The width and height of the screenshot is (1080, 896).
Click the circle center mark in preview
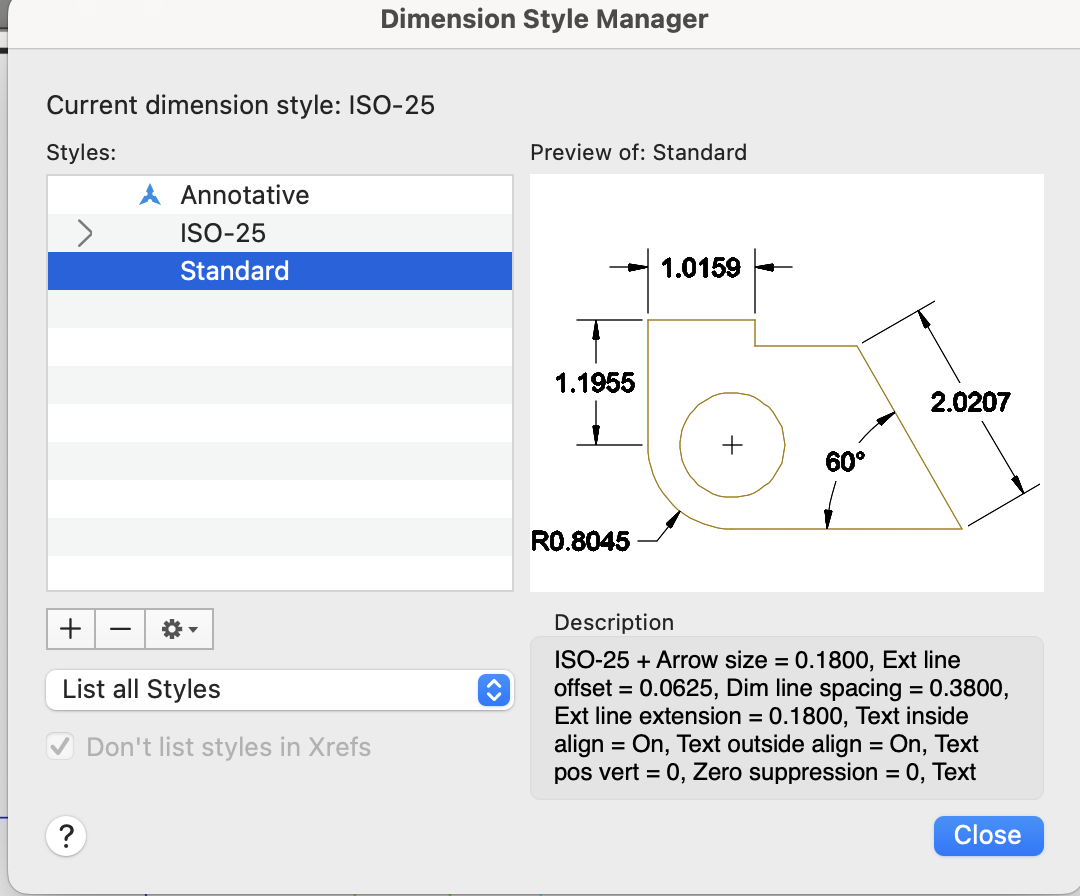point(733,445)
